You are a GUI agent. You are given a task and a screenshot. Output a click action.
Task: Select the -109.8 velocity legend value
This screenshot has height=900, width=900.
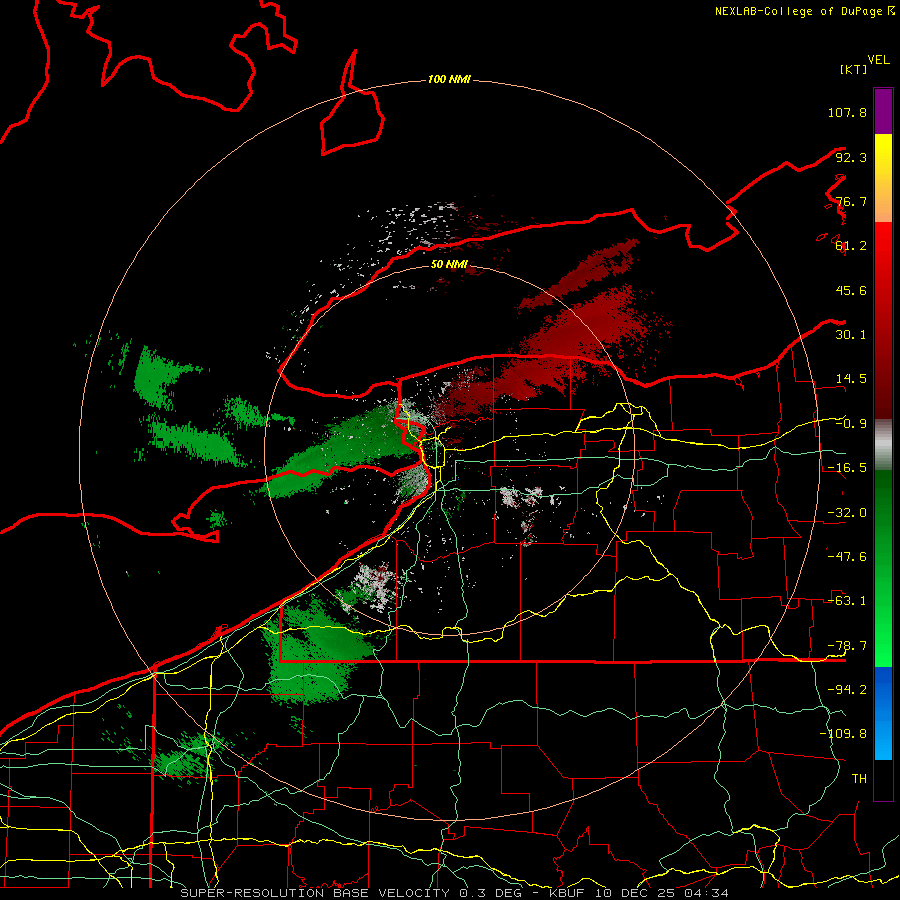point(843,734)
